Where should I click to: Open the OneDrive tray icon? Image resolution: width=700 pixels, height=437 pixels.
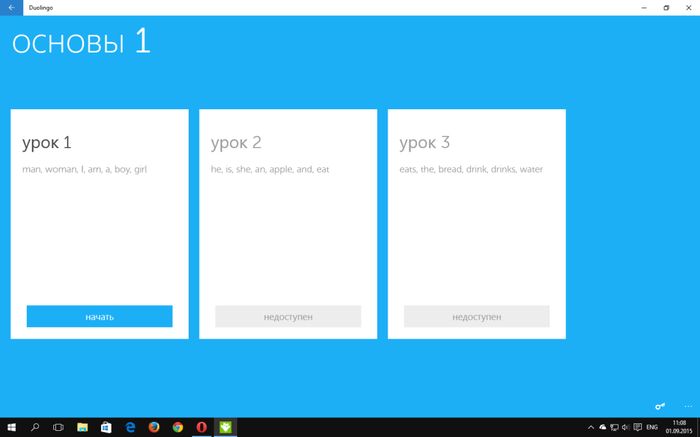(x=603, y=427)
